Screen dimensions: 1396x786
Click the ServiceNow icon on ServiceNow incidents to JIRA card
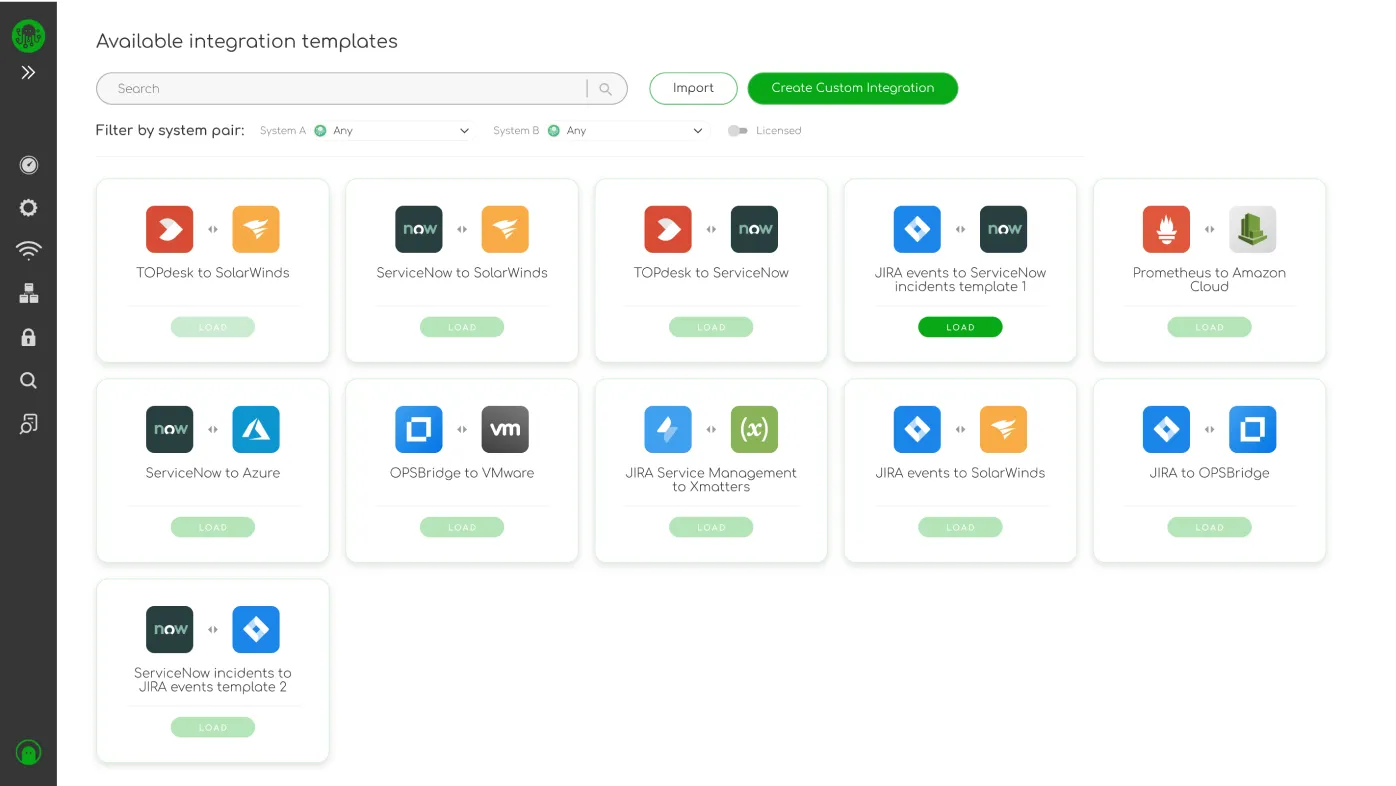(169, 629)
